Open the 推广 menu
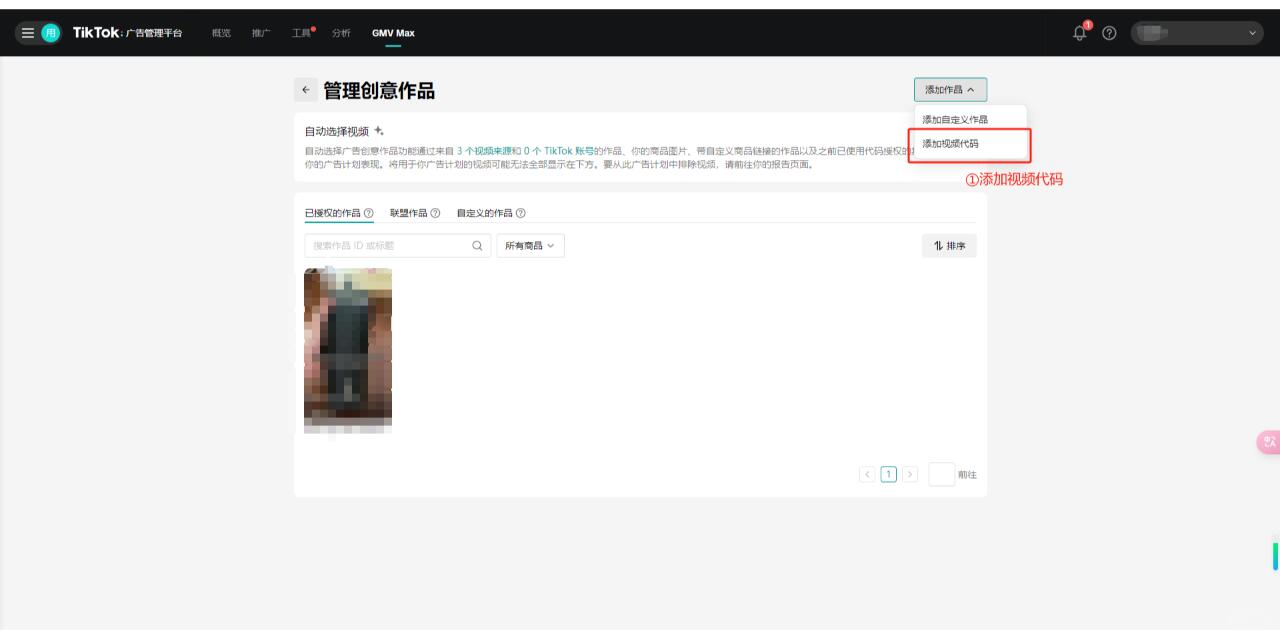 click(261, 33)
